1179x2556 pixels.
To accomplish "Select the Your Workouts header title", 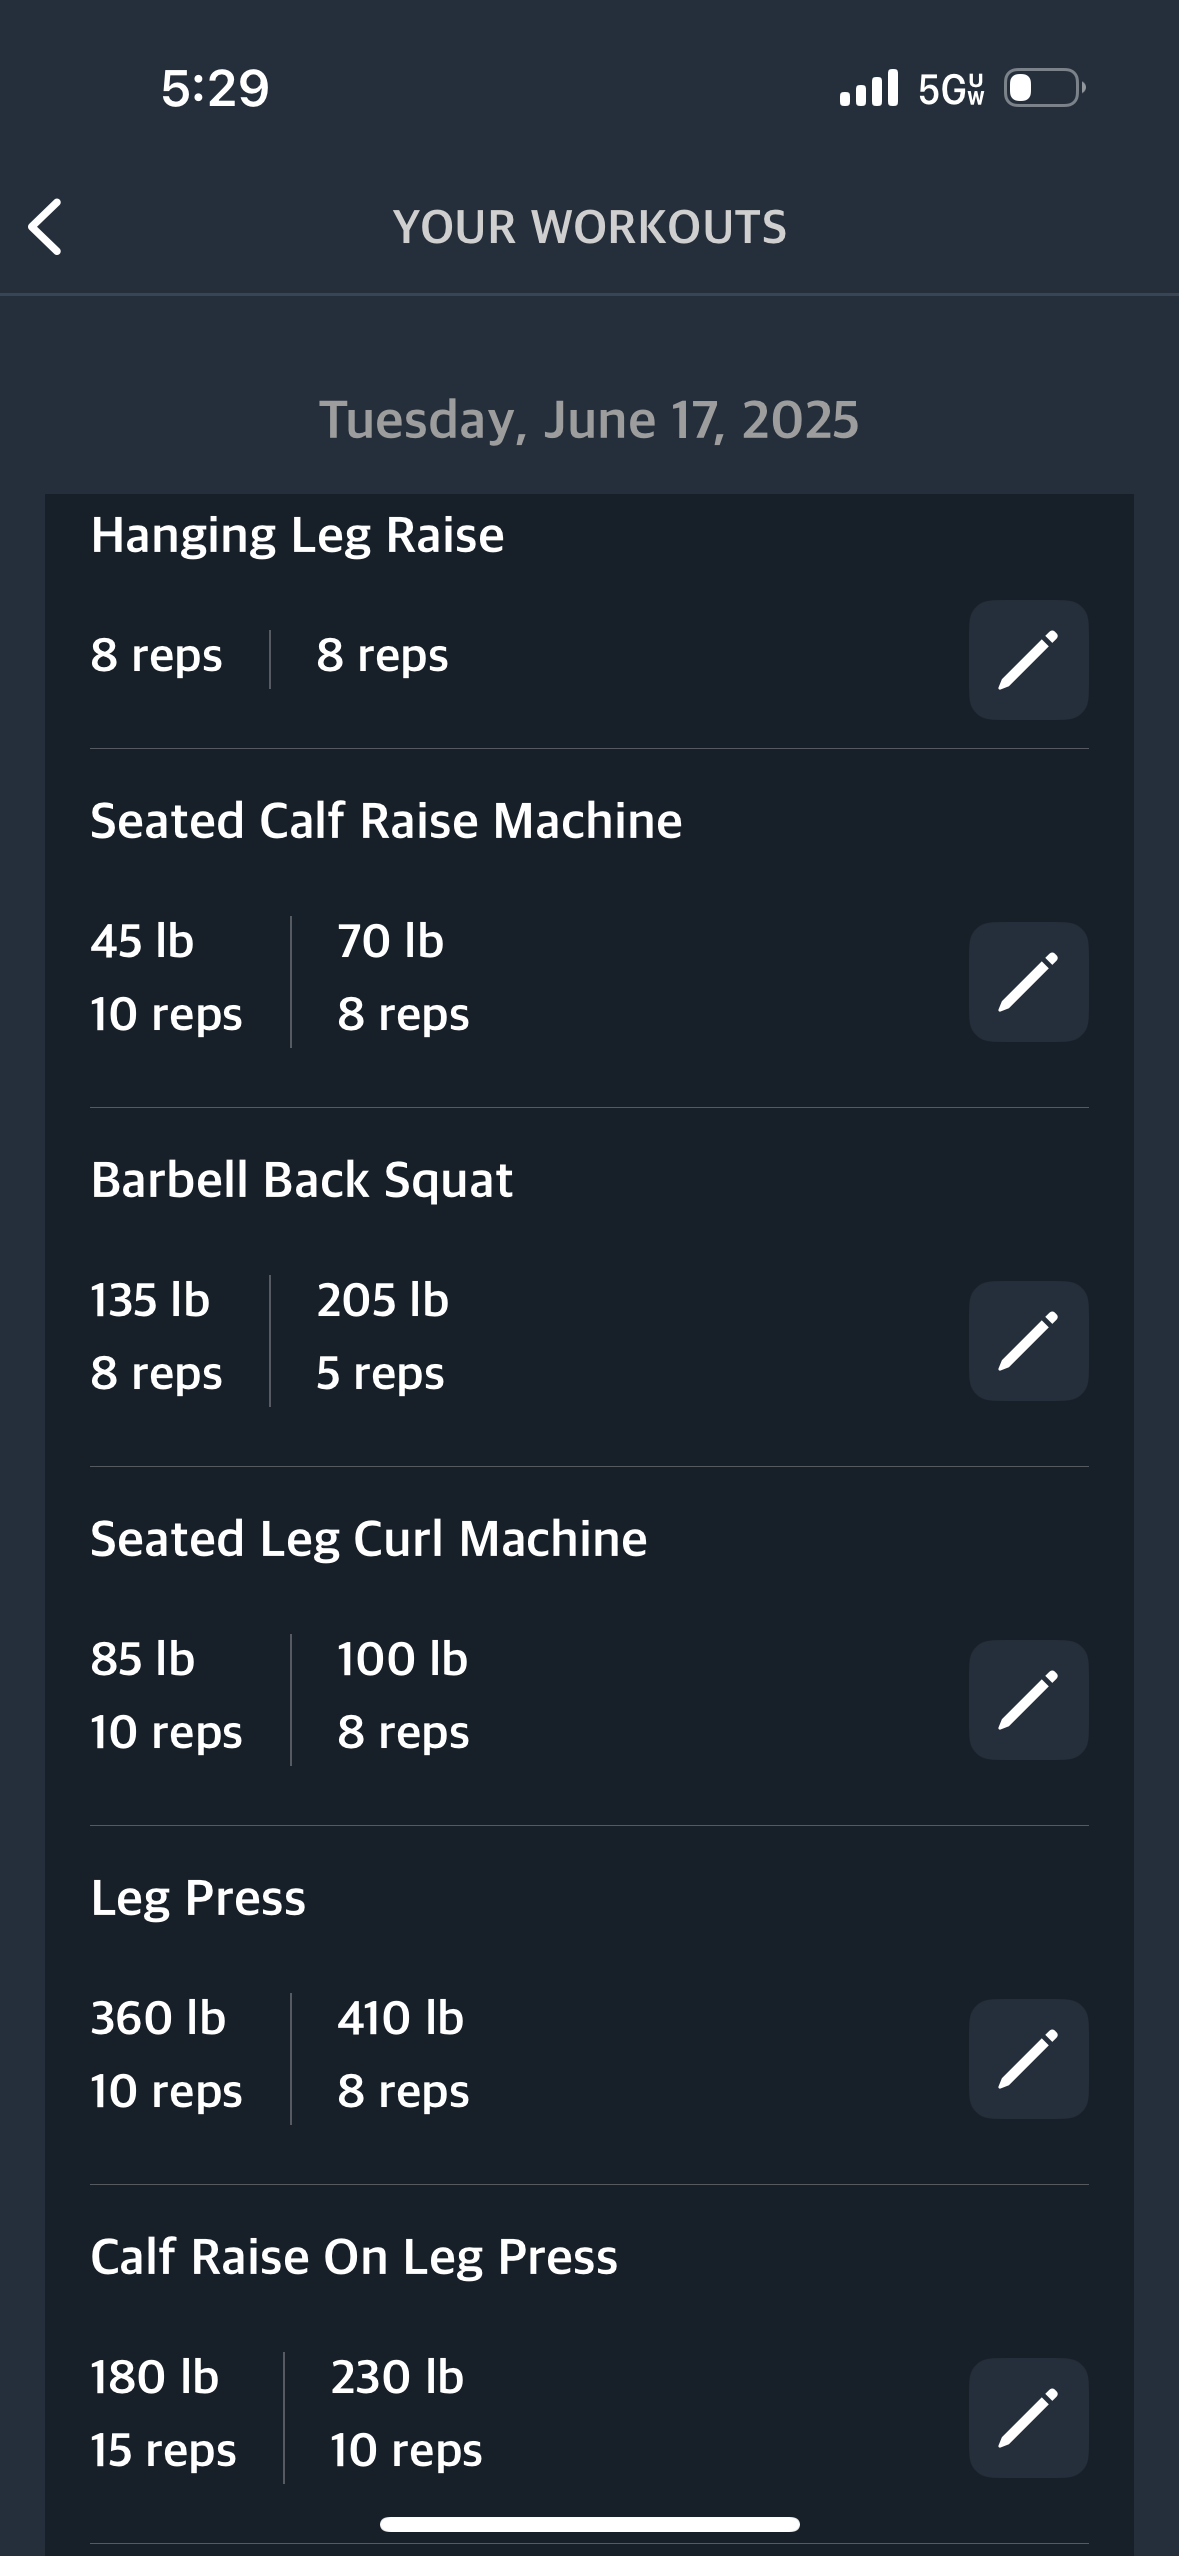I will pos(590,227).
